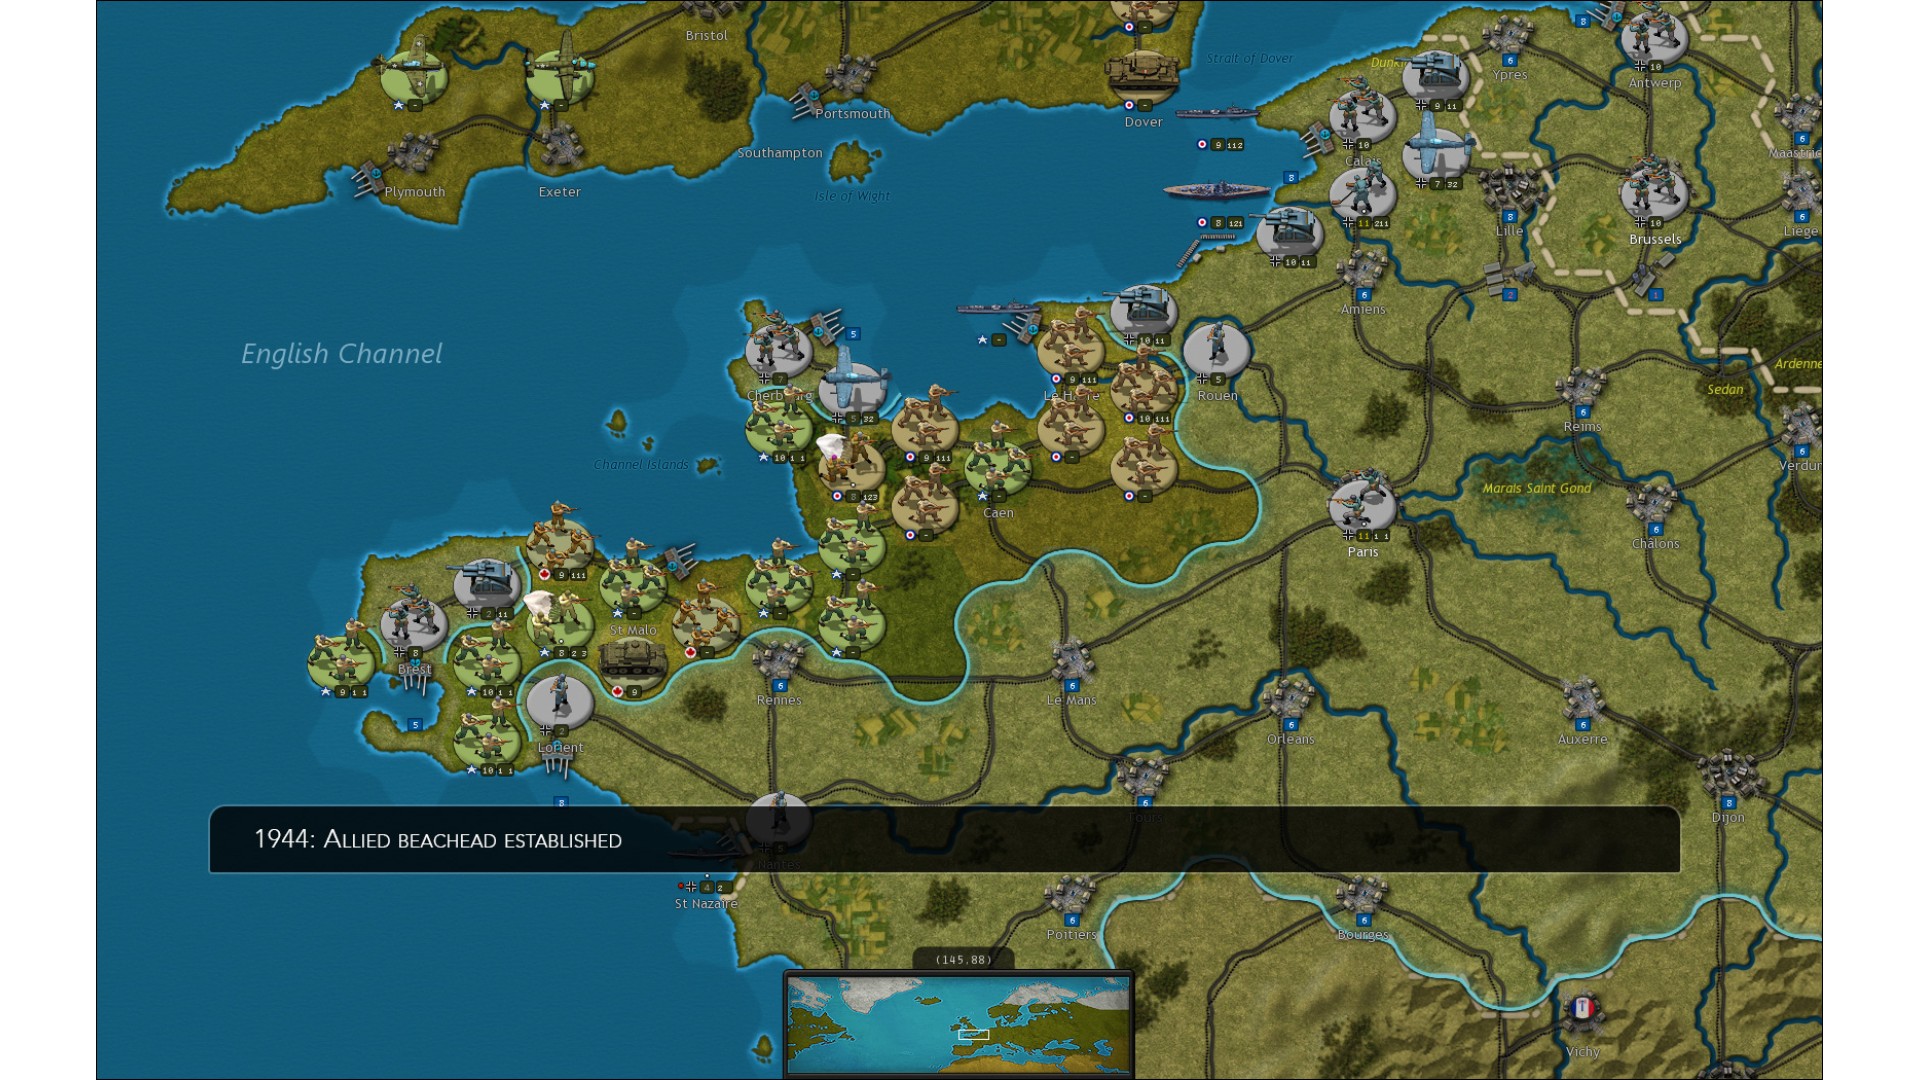
Task: Select the German infantry unit at Paris
Action: click(x=1361, y=505)
